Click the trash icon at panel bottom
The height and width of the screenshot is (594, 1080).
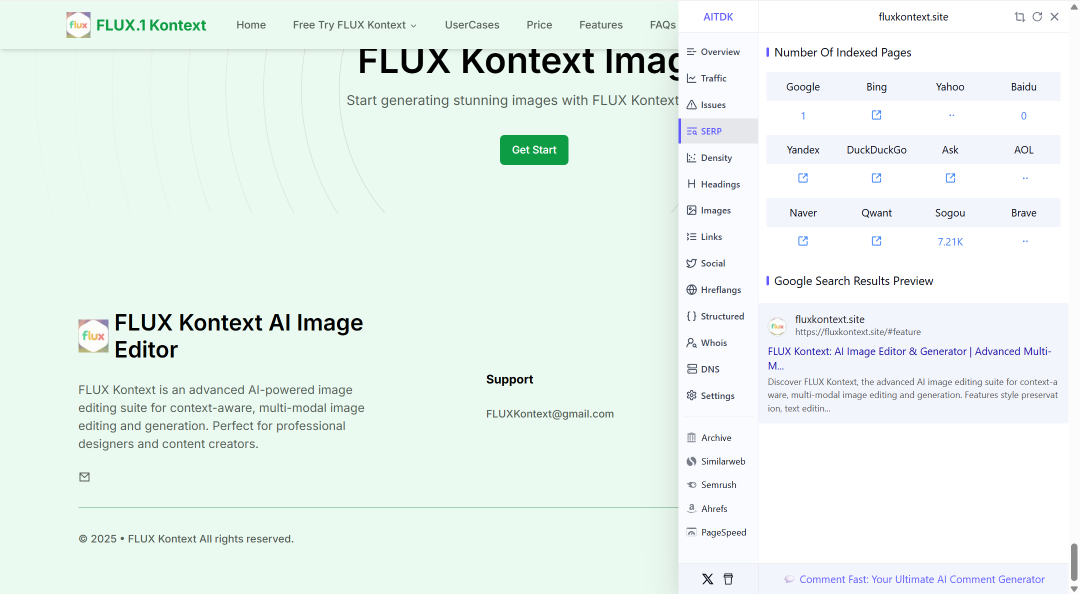(x=728, y=579)
